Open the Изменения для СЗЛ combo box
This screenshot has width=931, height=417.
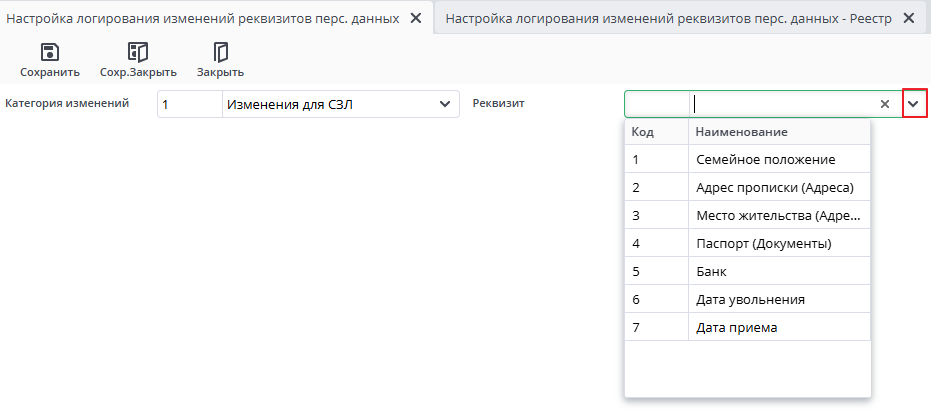tap(341, 105)
